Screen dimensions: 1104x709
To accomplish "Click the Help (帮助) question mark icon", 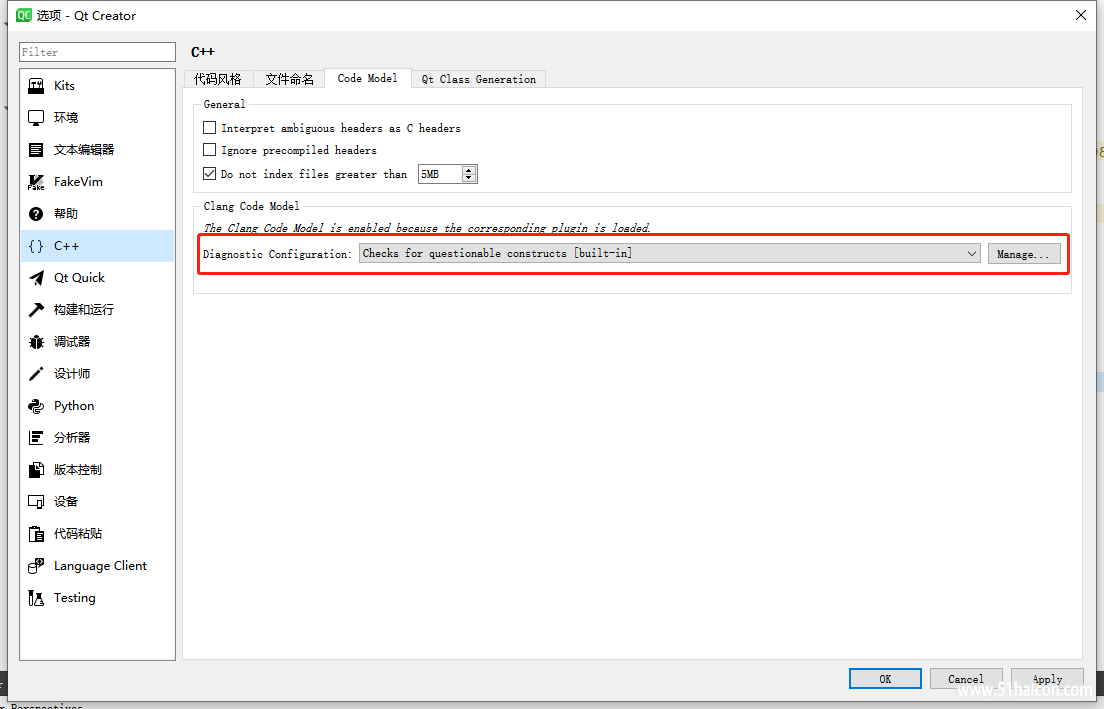I will click(x=36, y=214).
